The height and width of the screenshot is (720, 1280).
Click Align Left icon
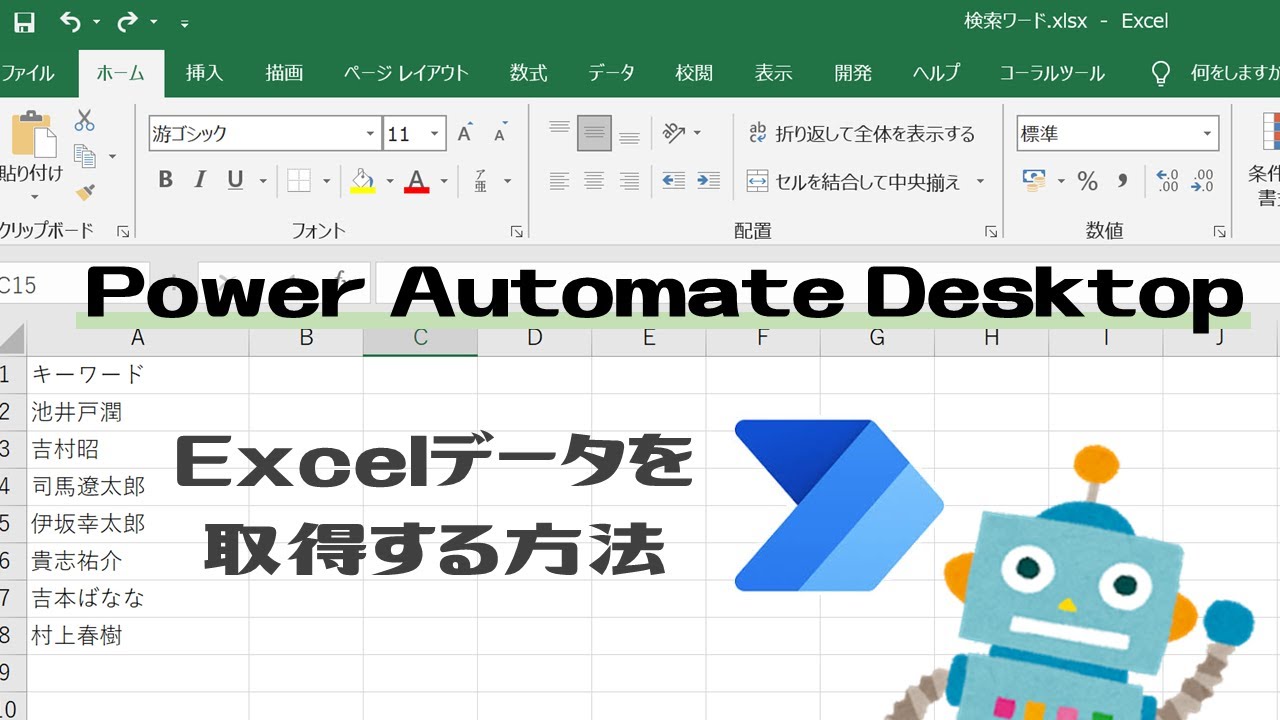coord(560,181)
